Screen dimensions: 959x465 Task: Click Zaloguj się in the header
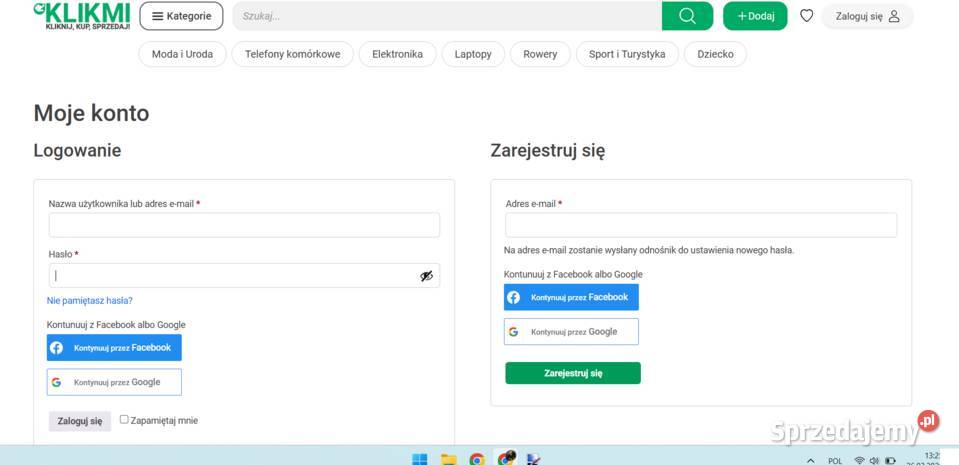867,17
